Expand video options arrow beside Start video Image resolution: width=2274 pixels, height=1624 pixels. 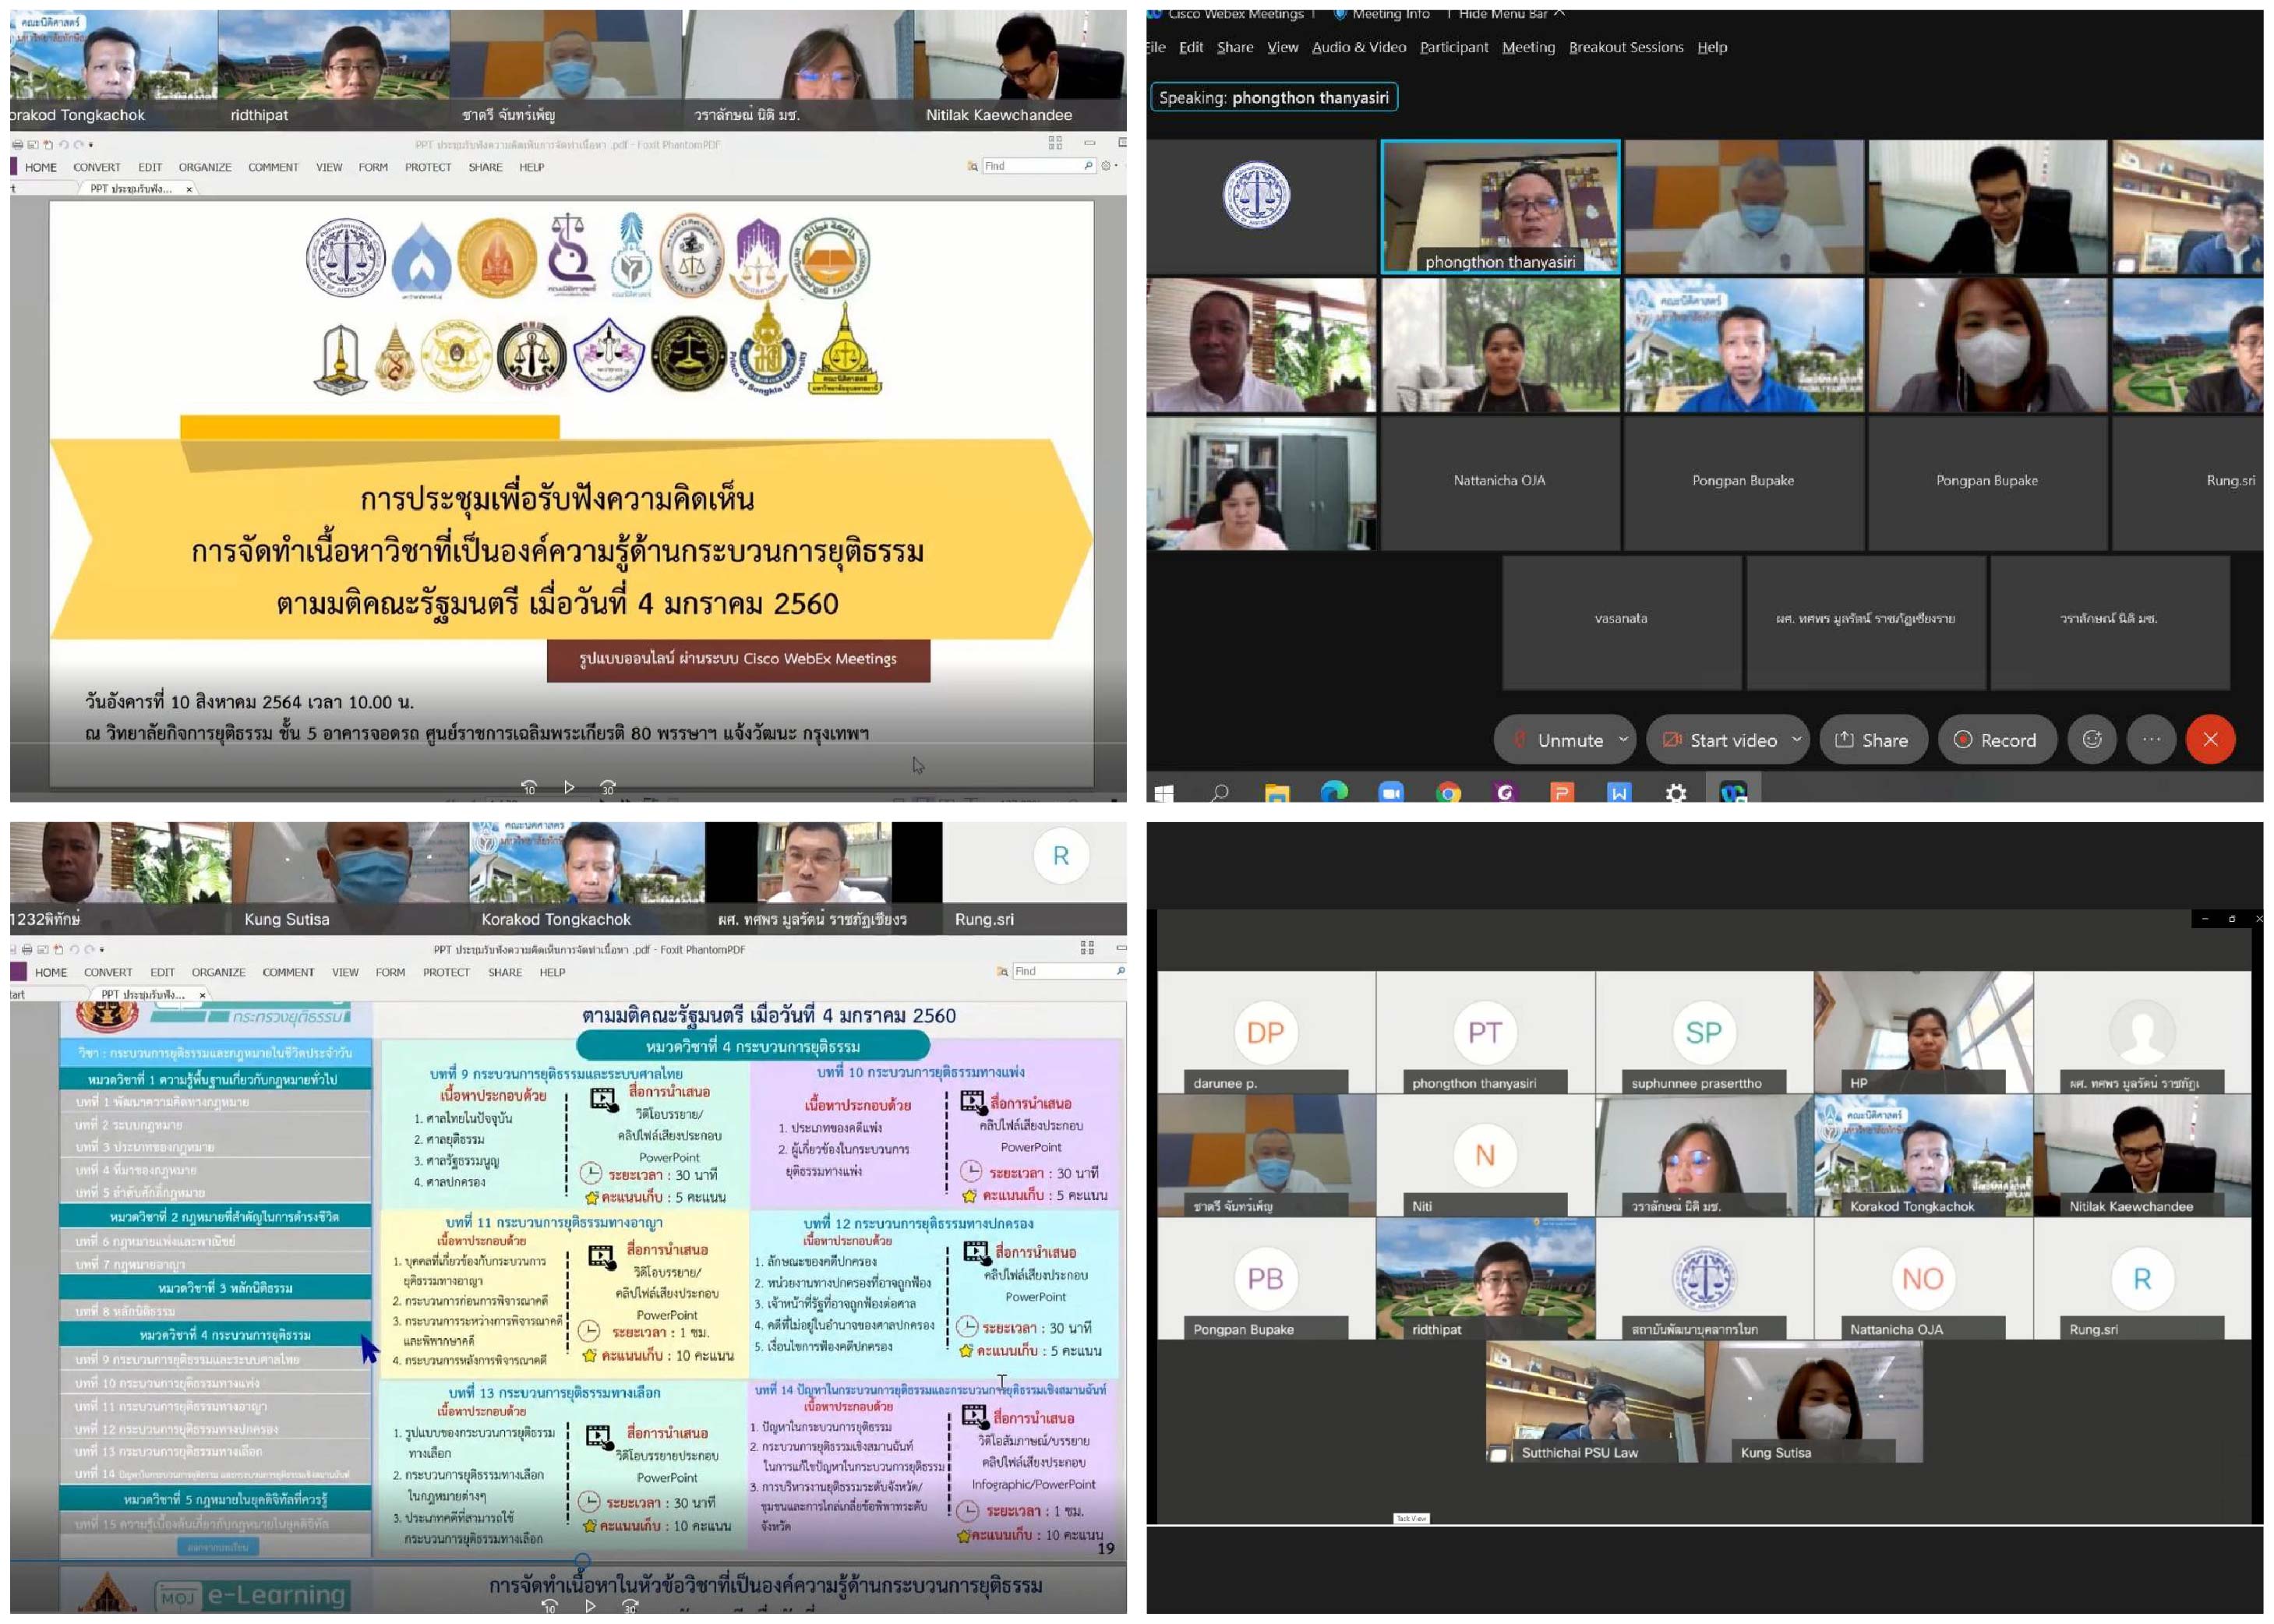click(x=1796, y=740)
